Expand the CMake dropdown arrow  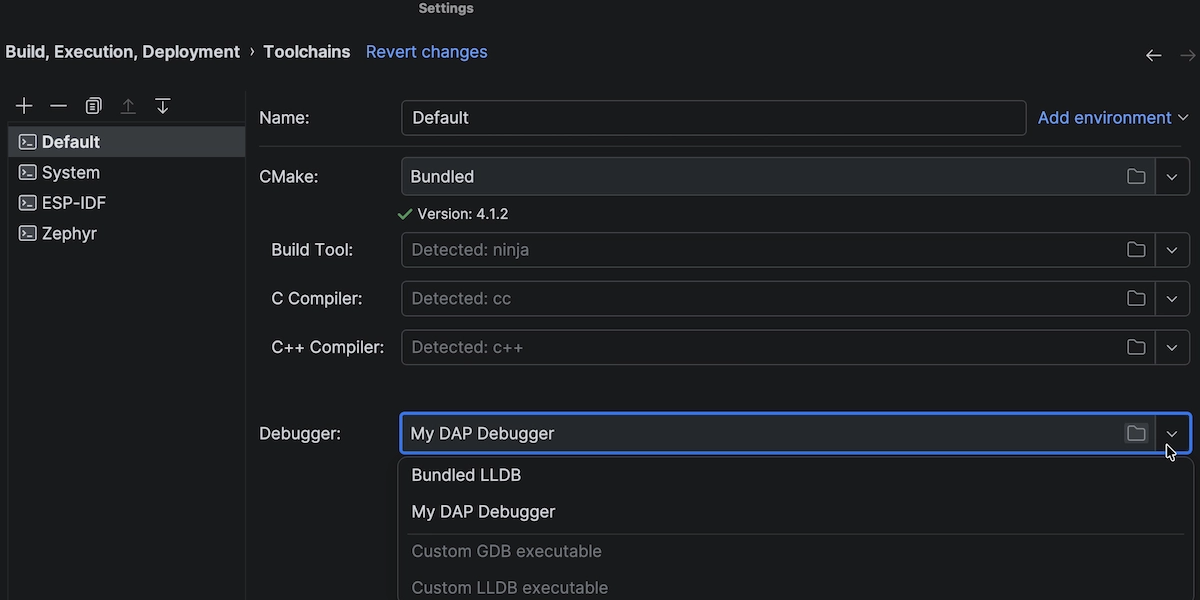coord(1172,177)
